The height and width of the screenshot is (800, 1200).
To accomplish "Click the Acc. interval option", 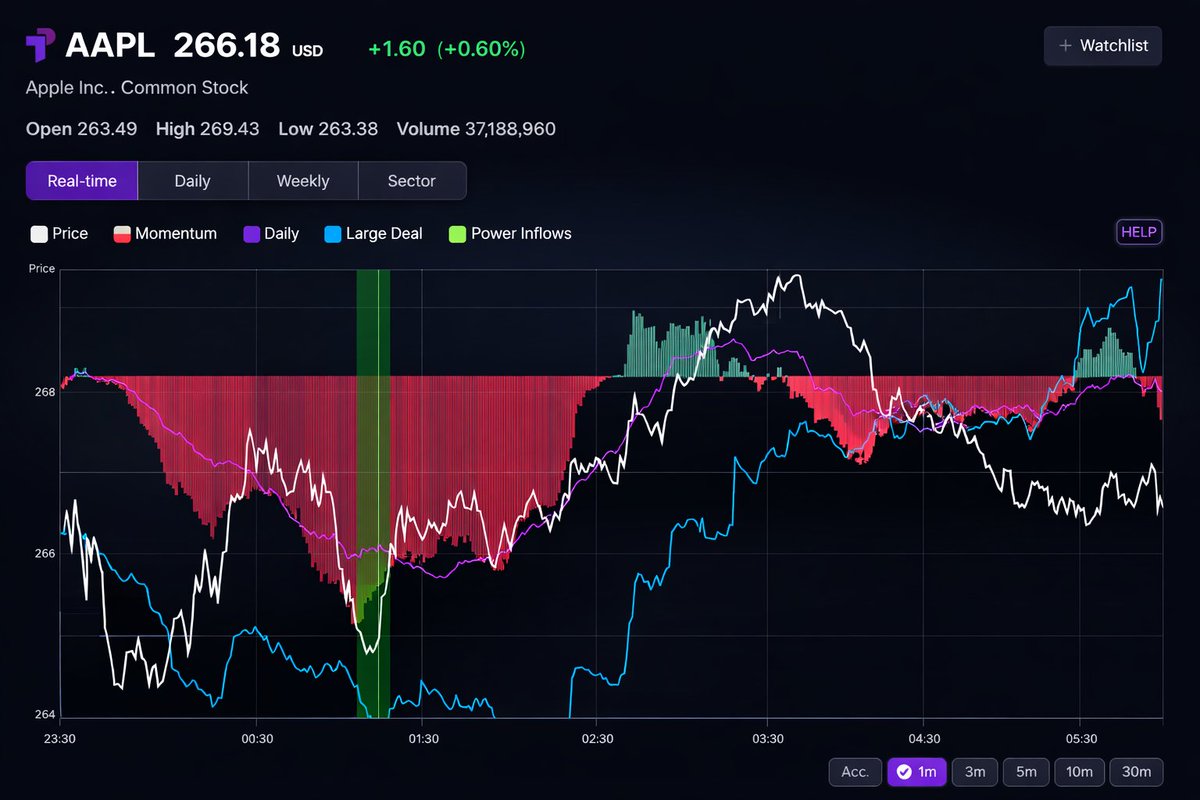I will [855, 771].
